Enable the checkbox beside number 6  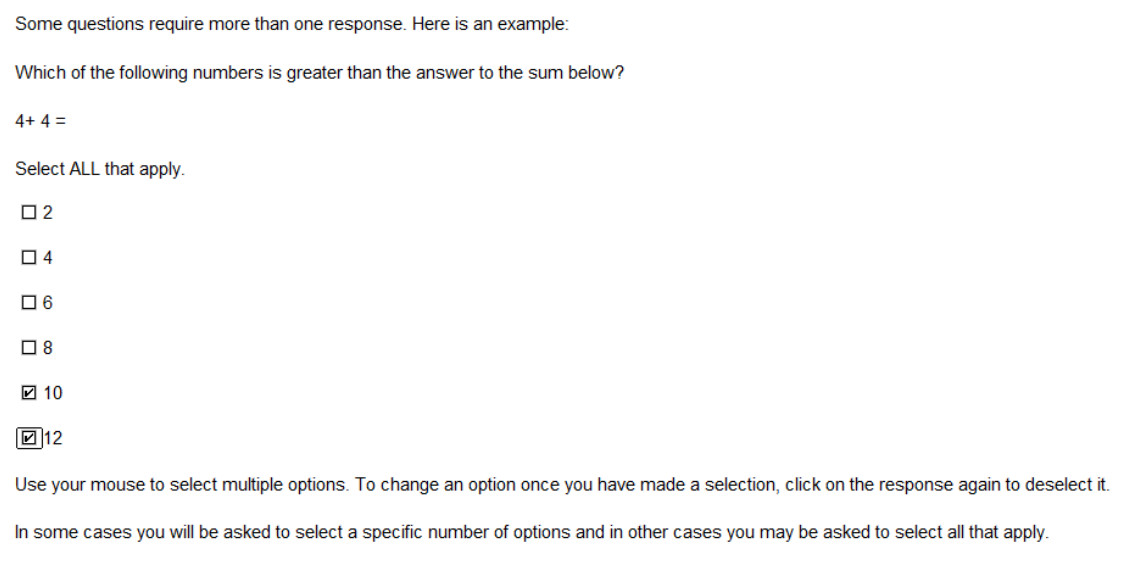pyautogui.click(x=28, y=303)
